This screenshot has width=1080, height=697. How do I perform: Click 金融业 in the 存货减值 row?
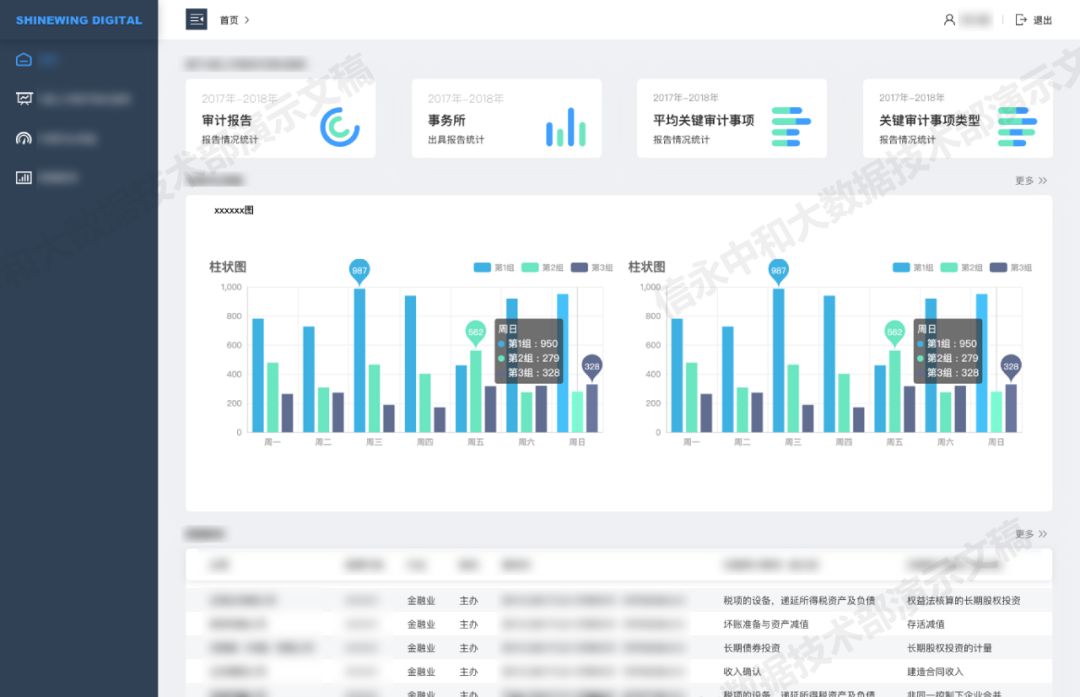(421, 624)
